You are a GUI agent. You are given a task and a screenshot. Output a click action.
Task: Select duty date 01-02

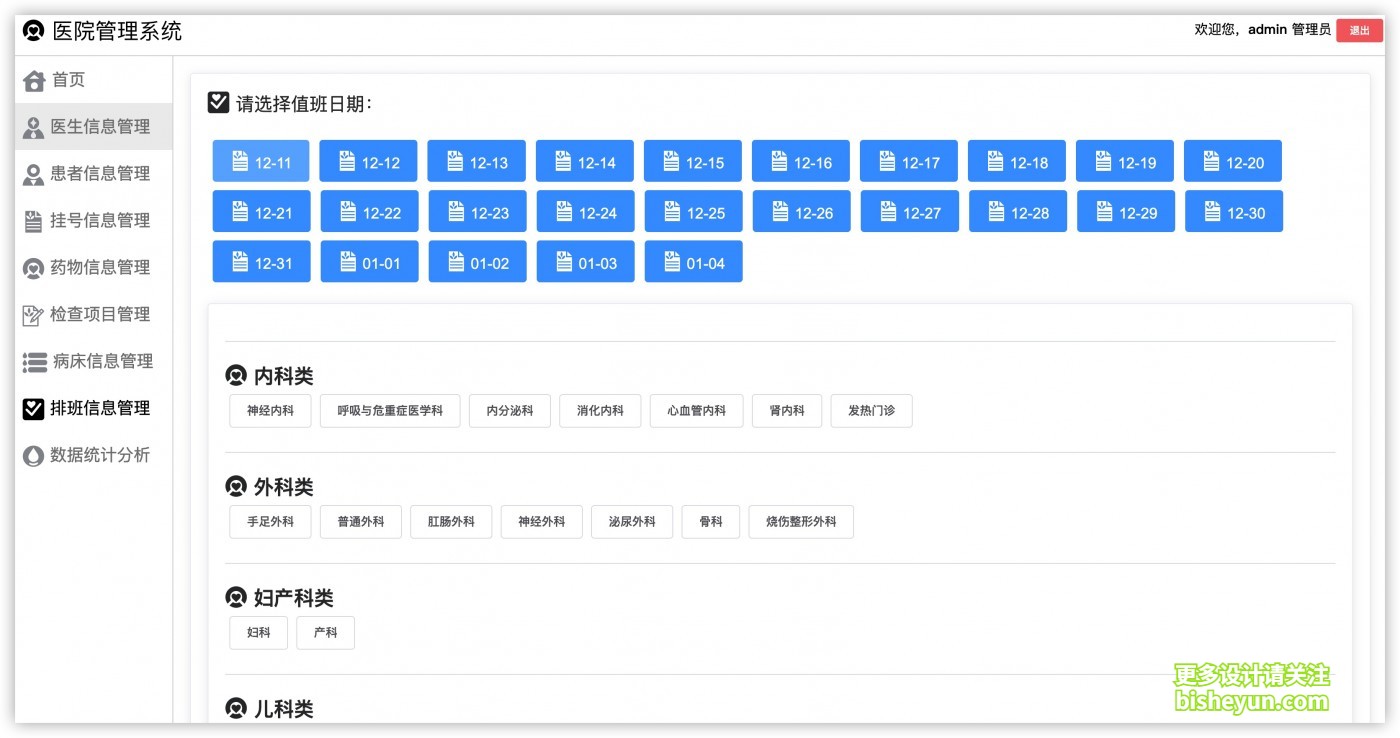coord(477,261)
